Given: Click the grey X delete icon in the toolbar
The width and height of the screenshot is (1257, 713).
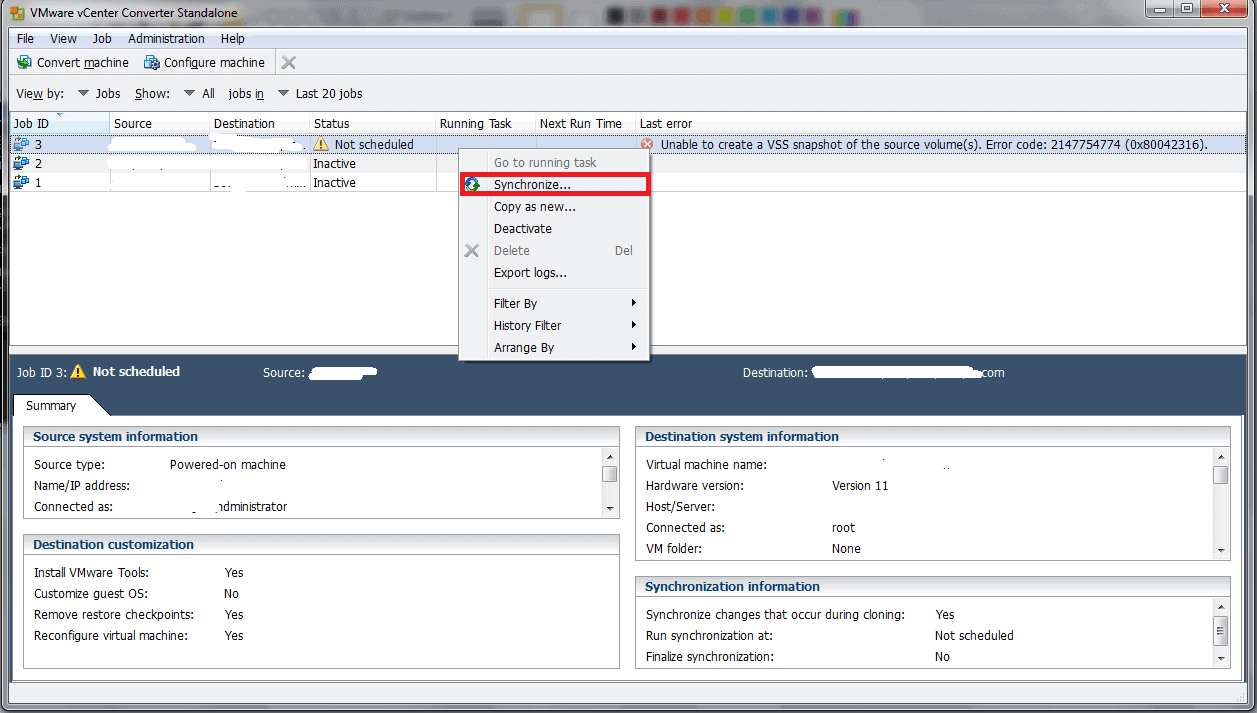Looking at the screenshot, I should [x=289, y=62].
